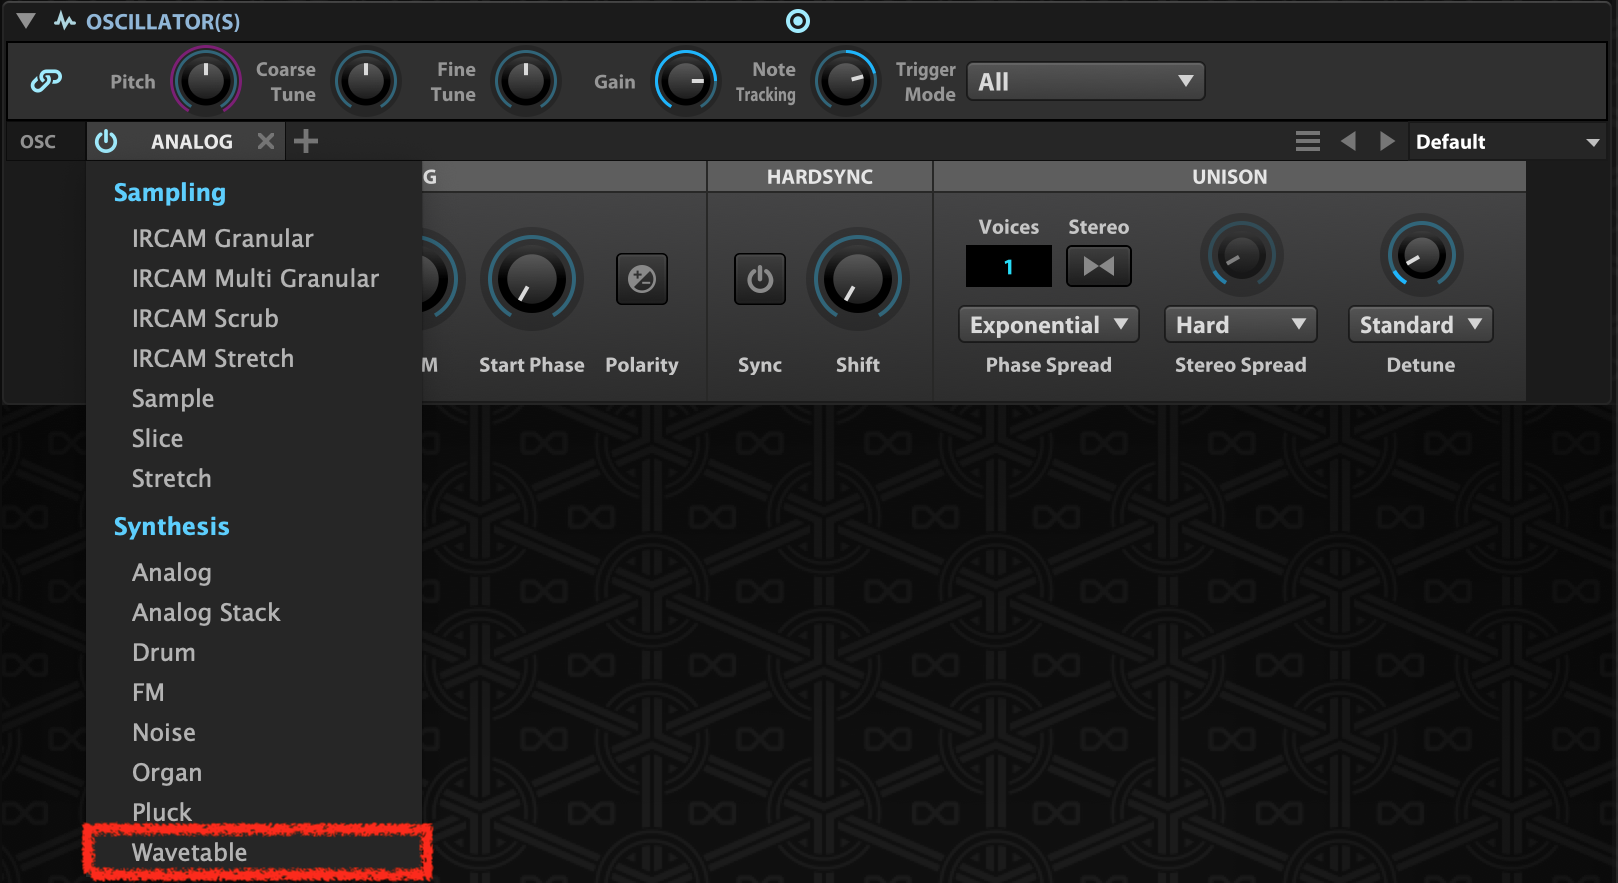Click the Unison Detune knob
Screen dimensions: 1618x883
coord(1421,256)
